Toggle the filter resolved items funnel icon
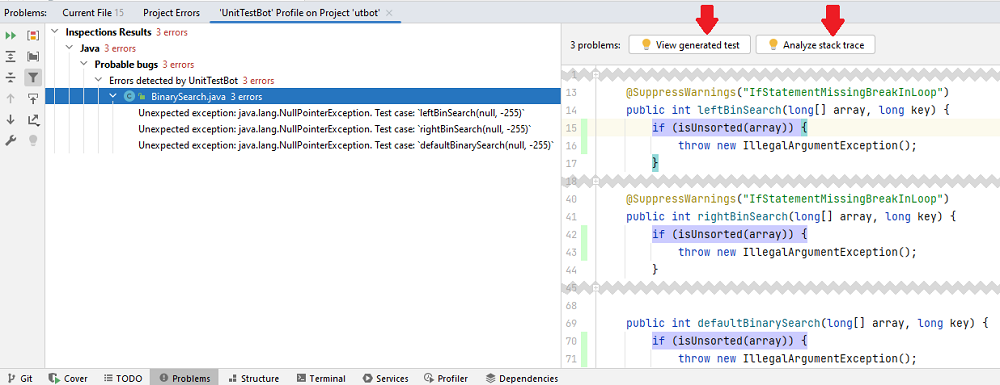 (33, 78)
